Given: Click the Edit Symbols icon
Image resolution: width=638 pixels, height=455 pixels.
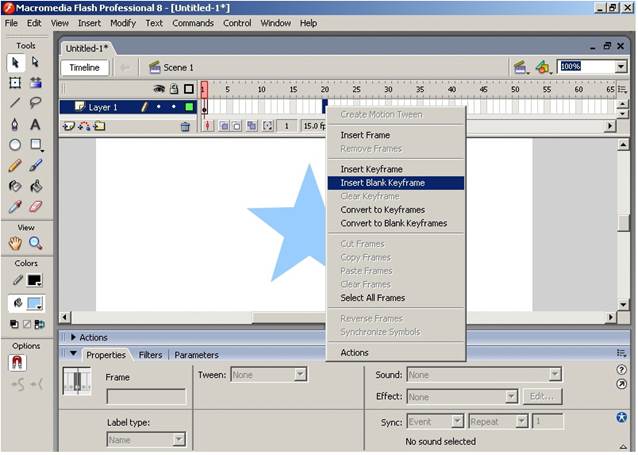Looking at the screenshot, I should tap(543, 67).
